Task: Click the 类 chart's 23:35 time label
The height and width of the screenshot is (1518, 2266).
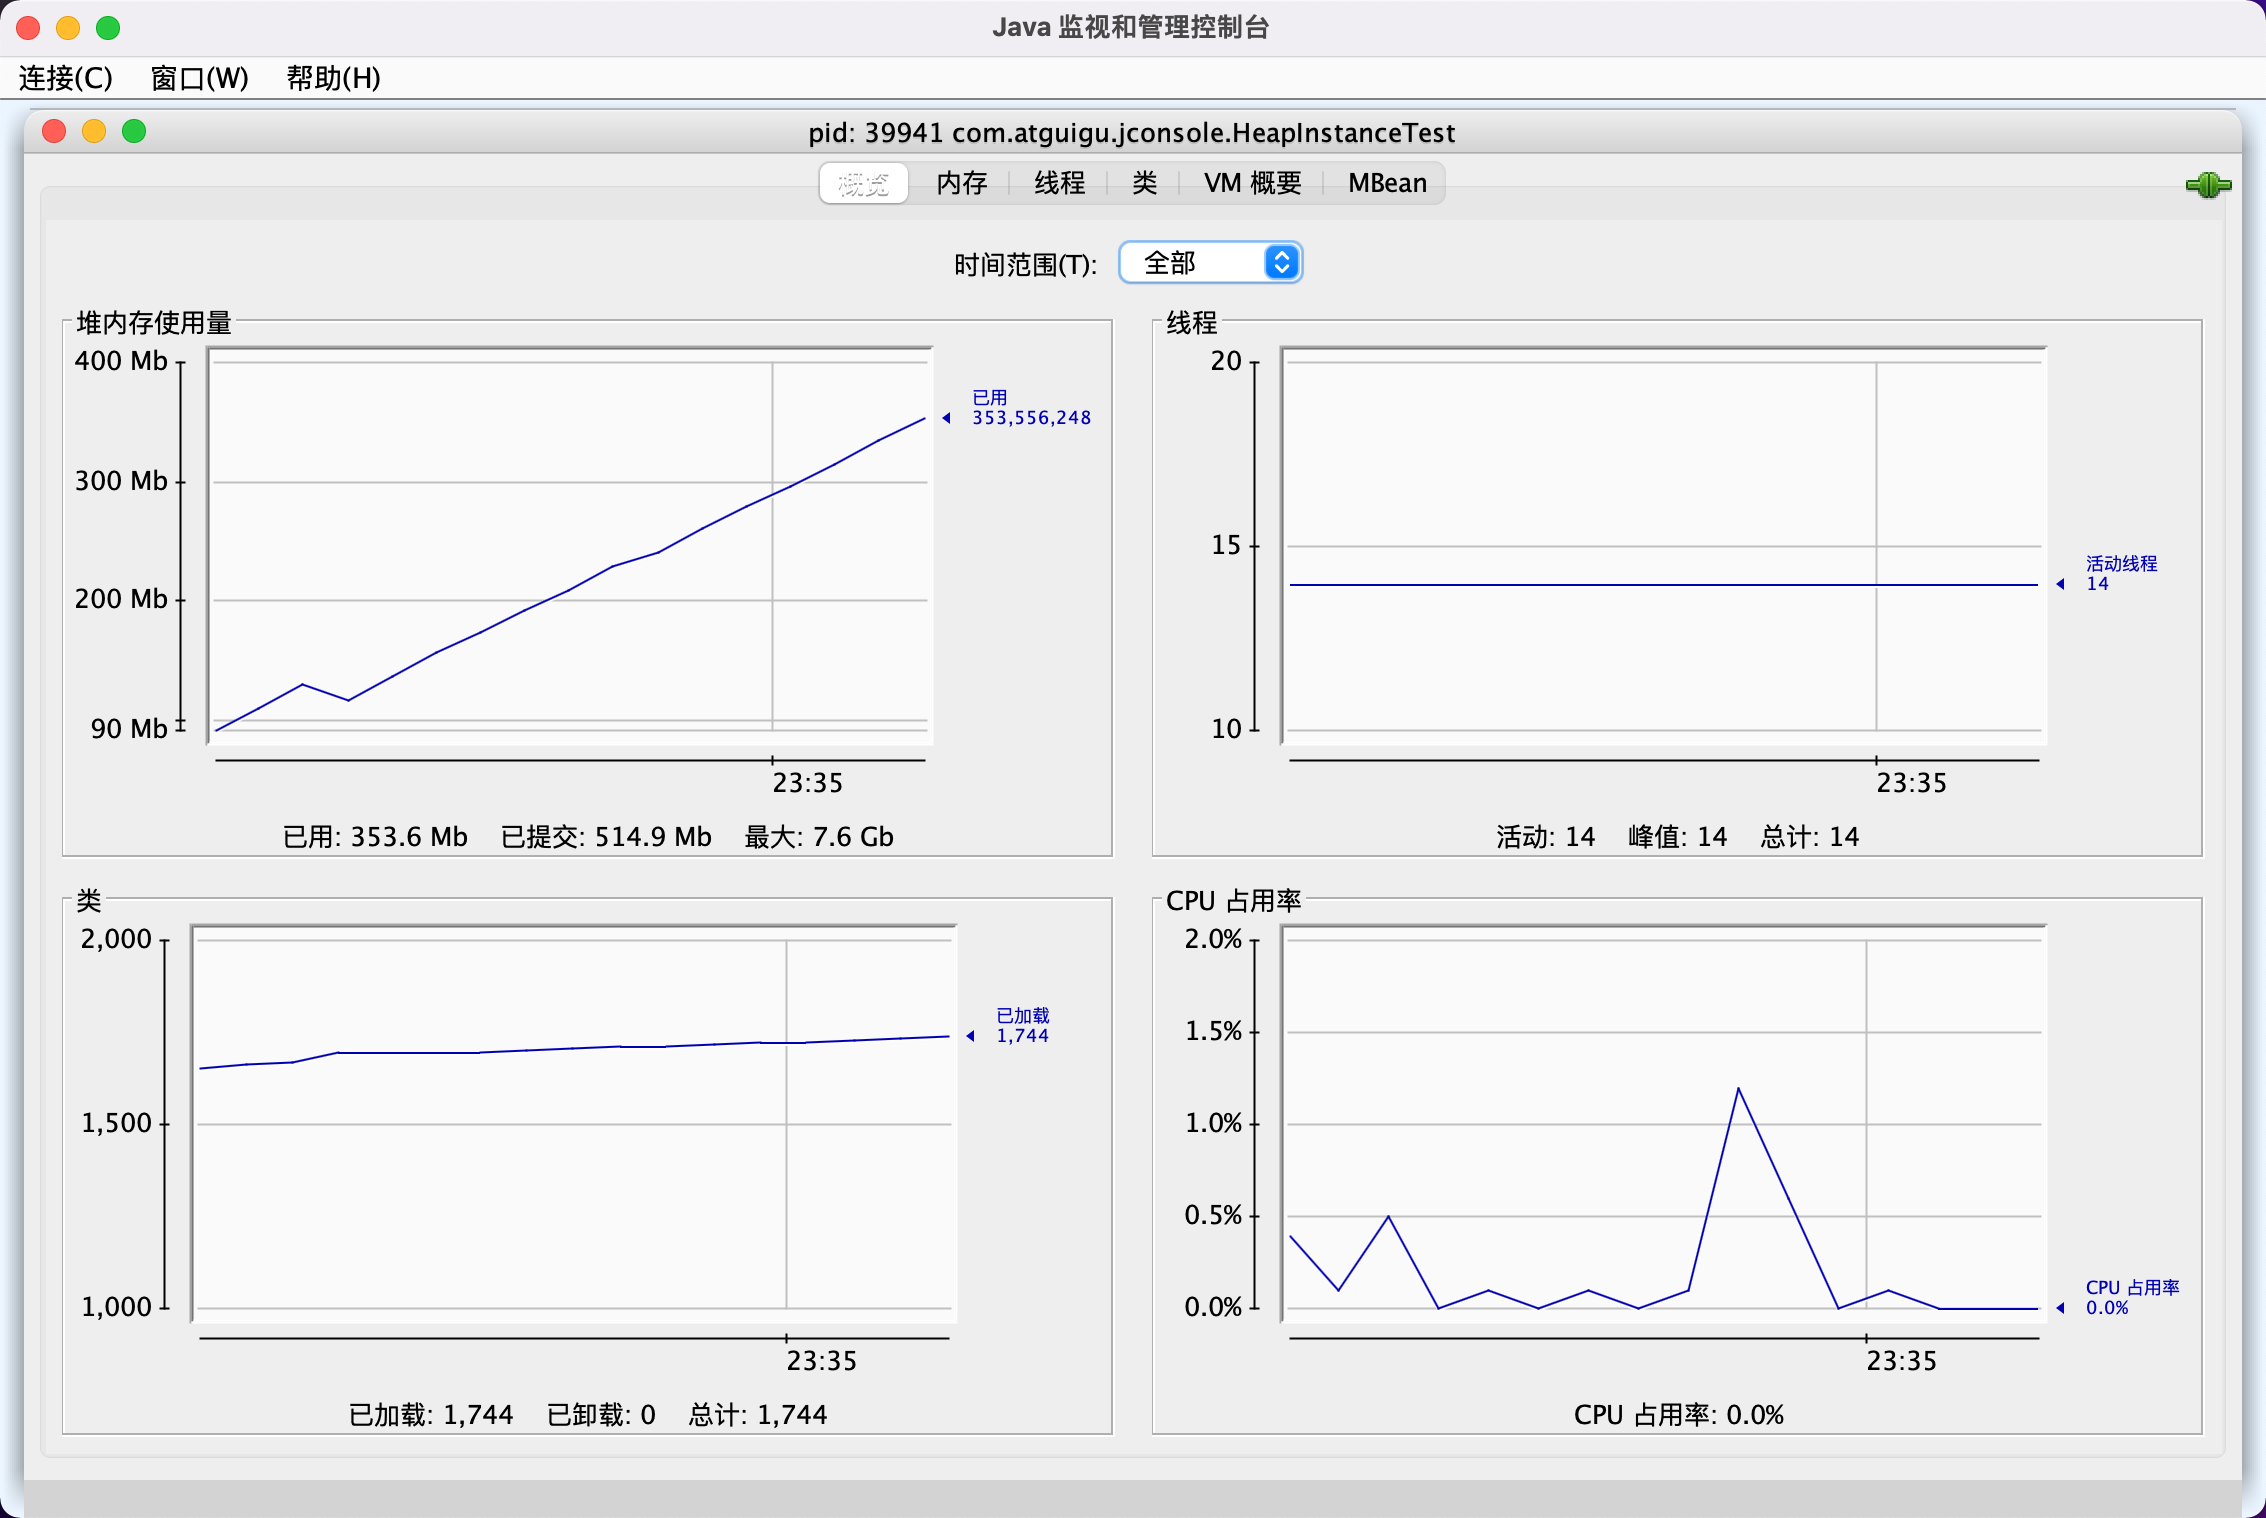Action: [x=822, y=1361]
